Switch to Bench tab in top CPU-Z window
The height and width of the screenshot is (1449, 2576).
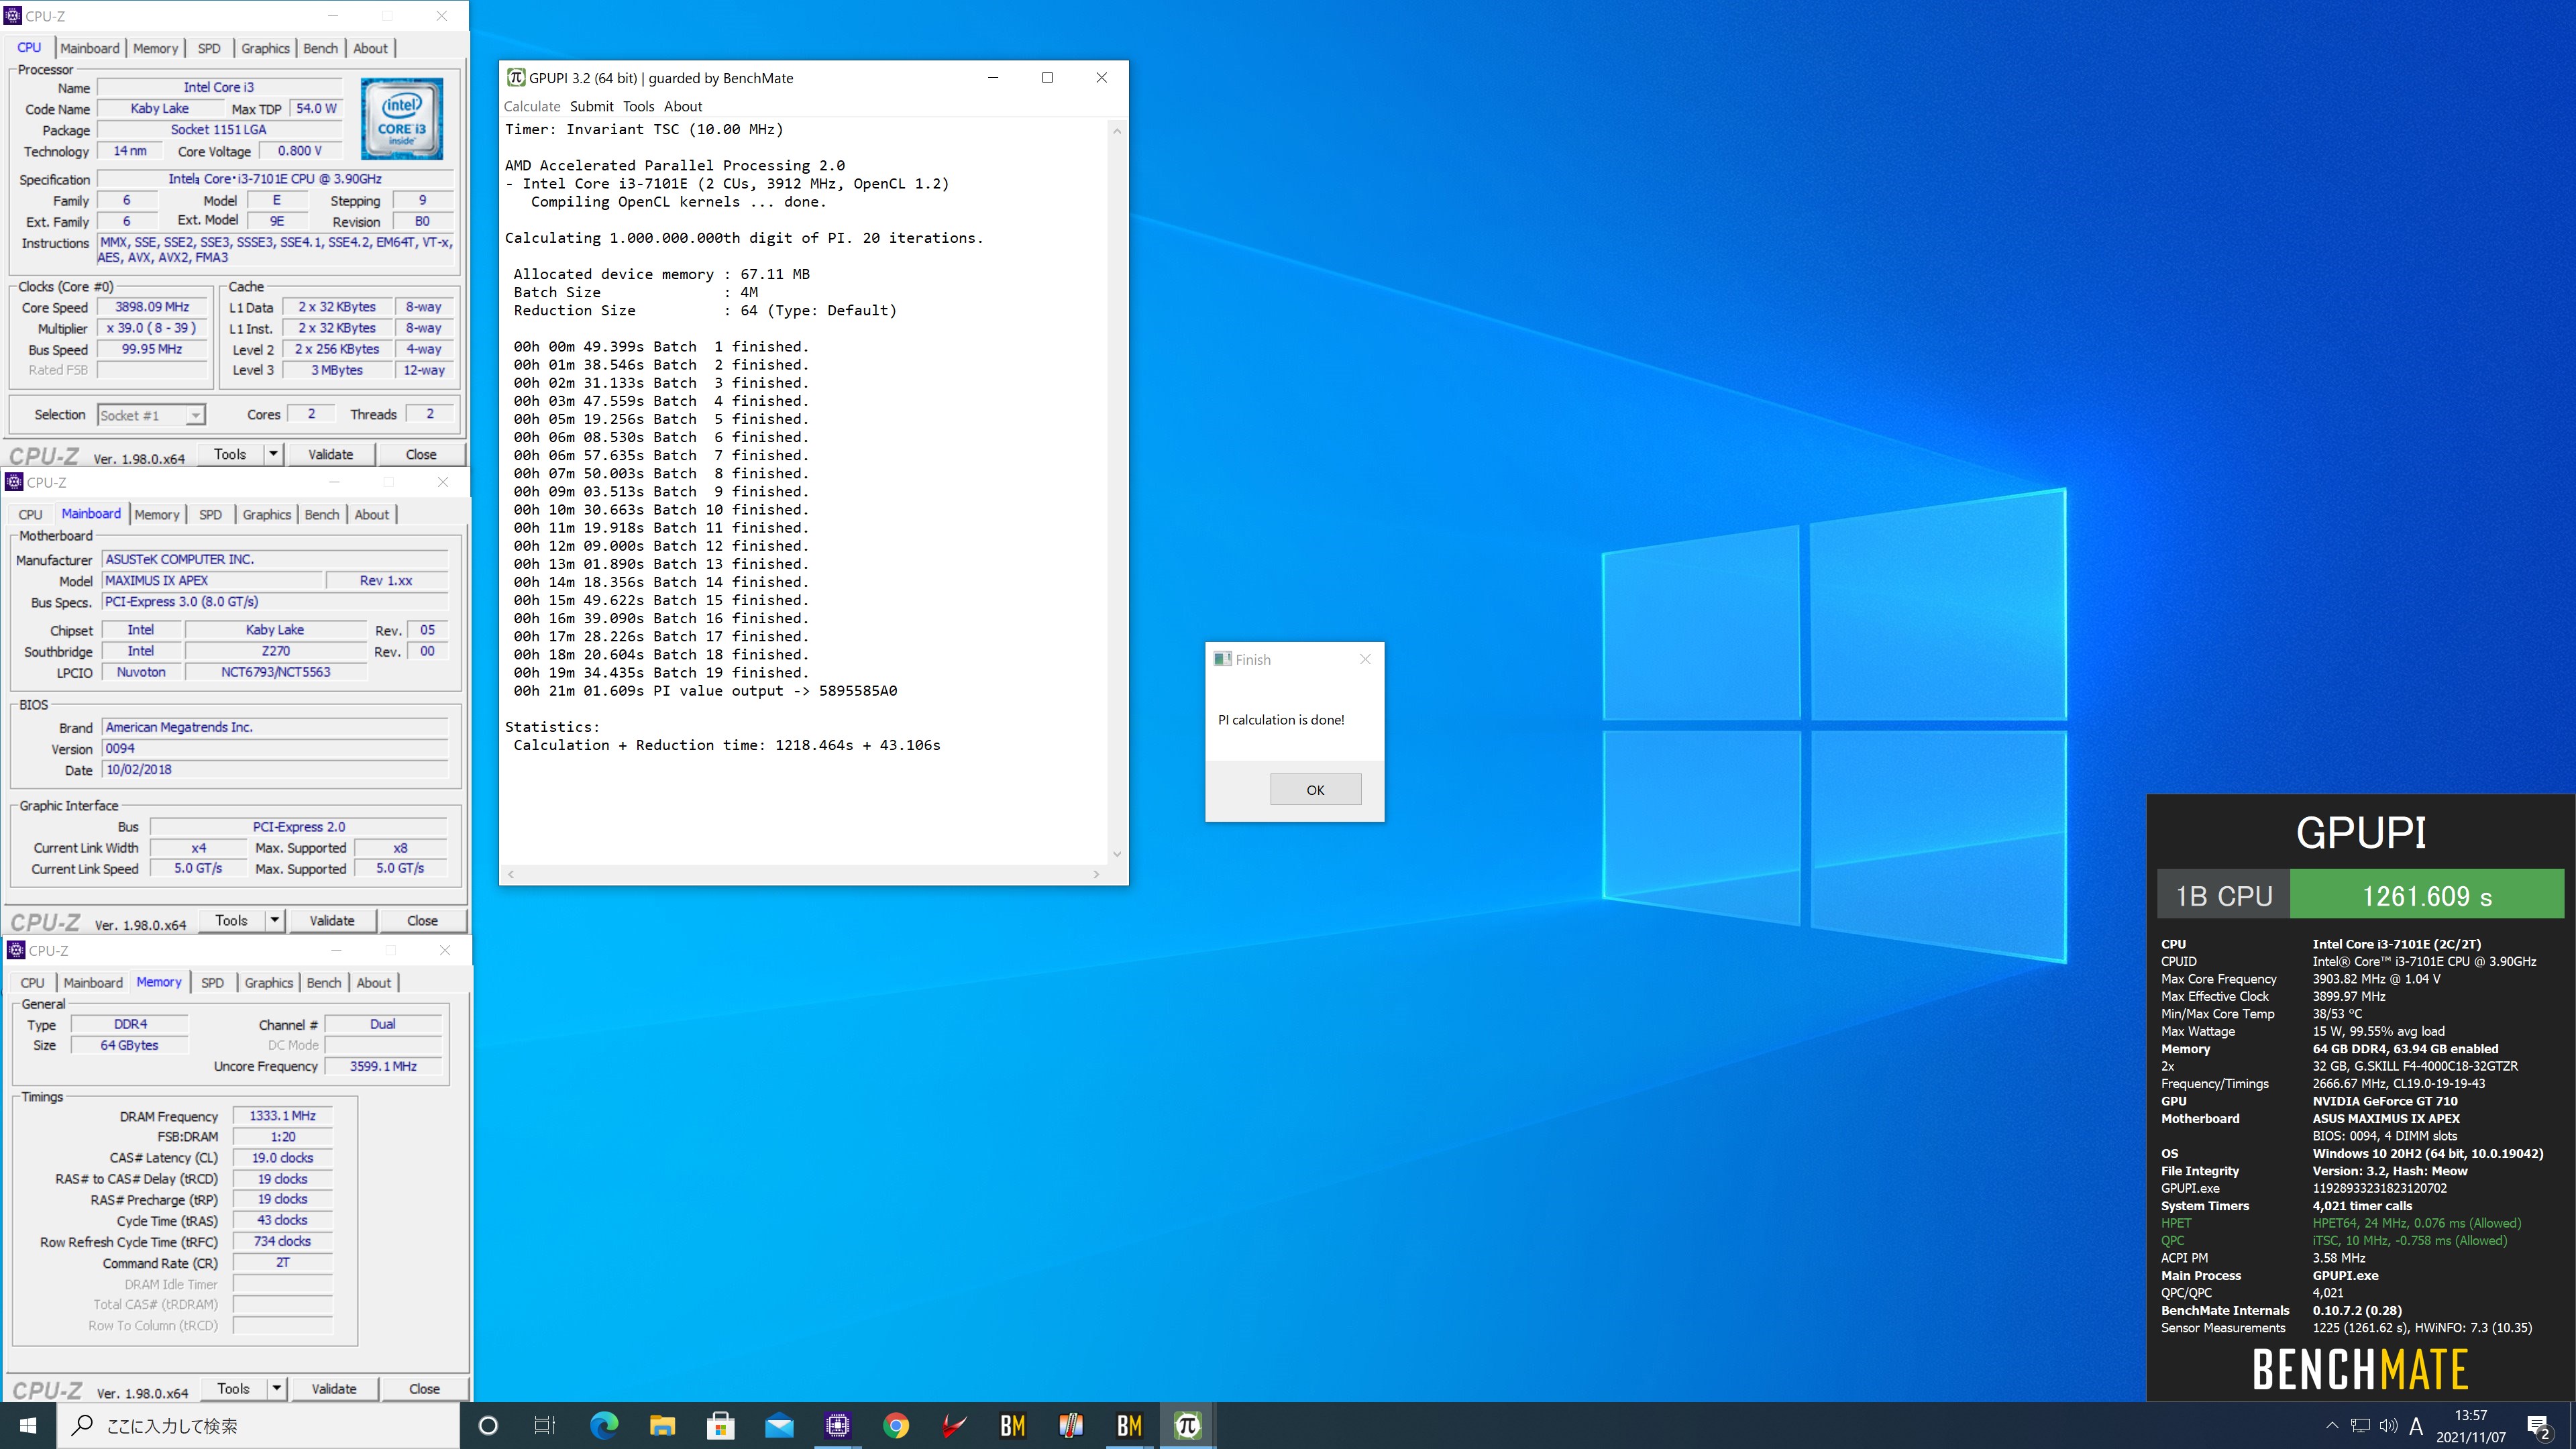point(320,48)
